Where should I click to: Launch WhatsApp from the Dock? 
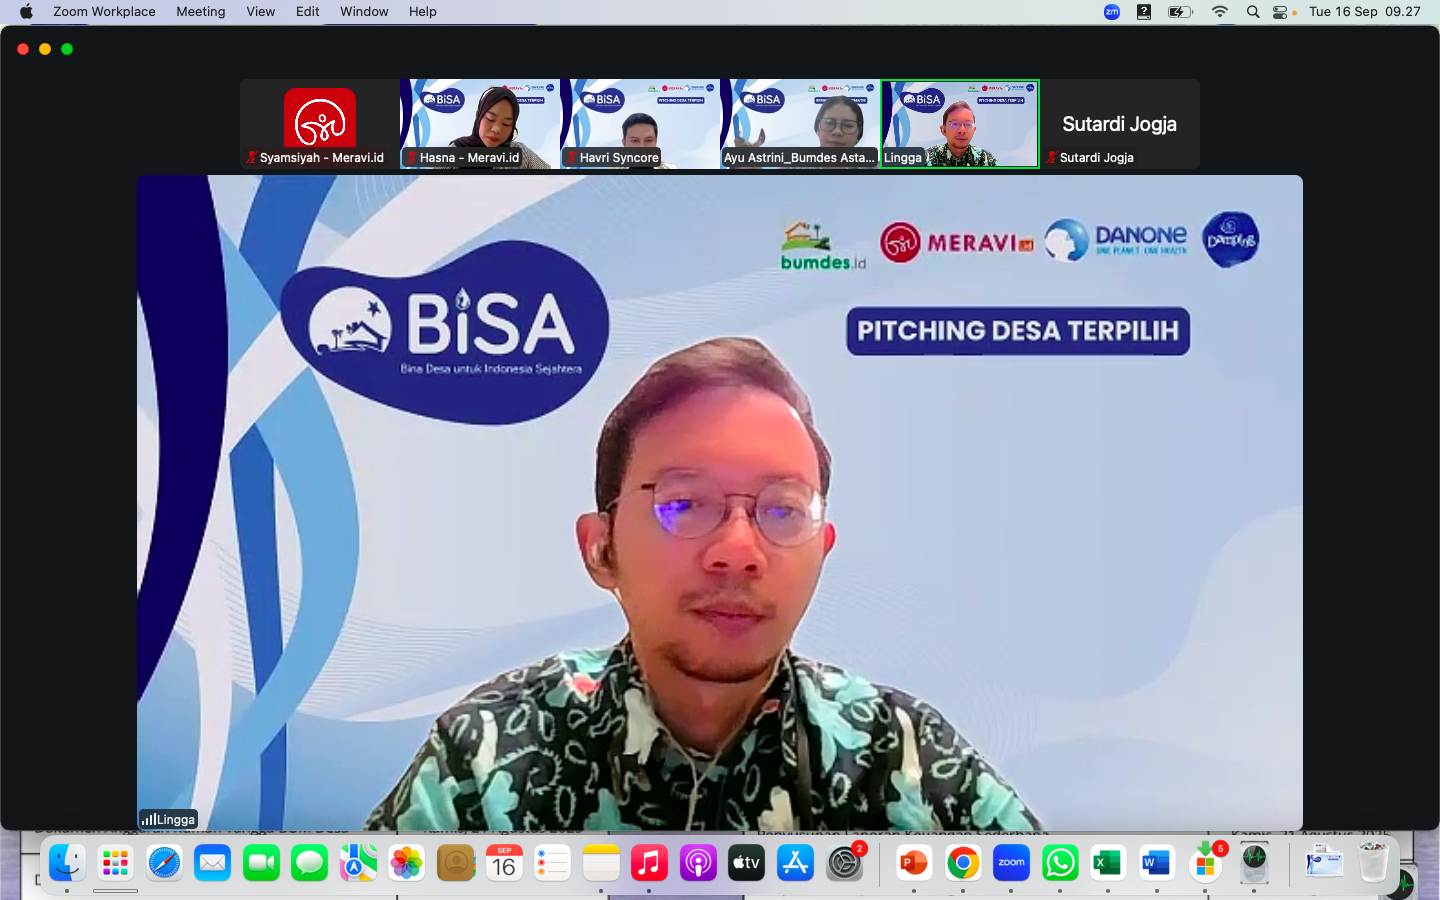coord(1059,862)
